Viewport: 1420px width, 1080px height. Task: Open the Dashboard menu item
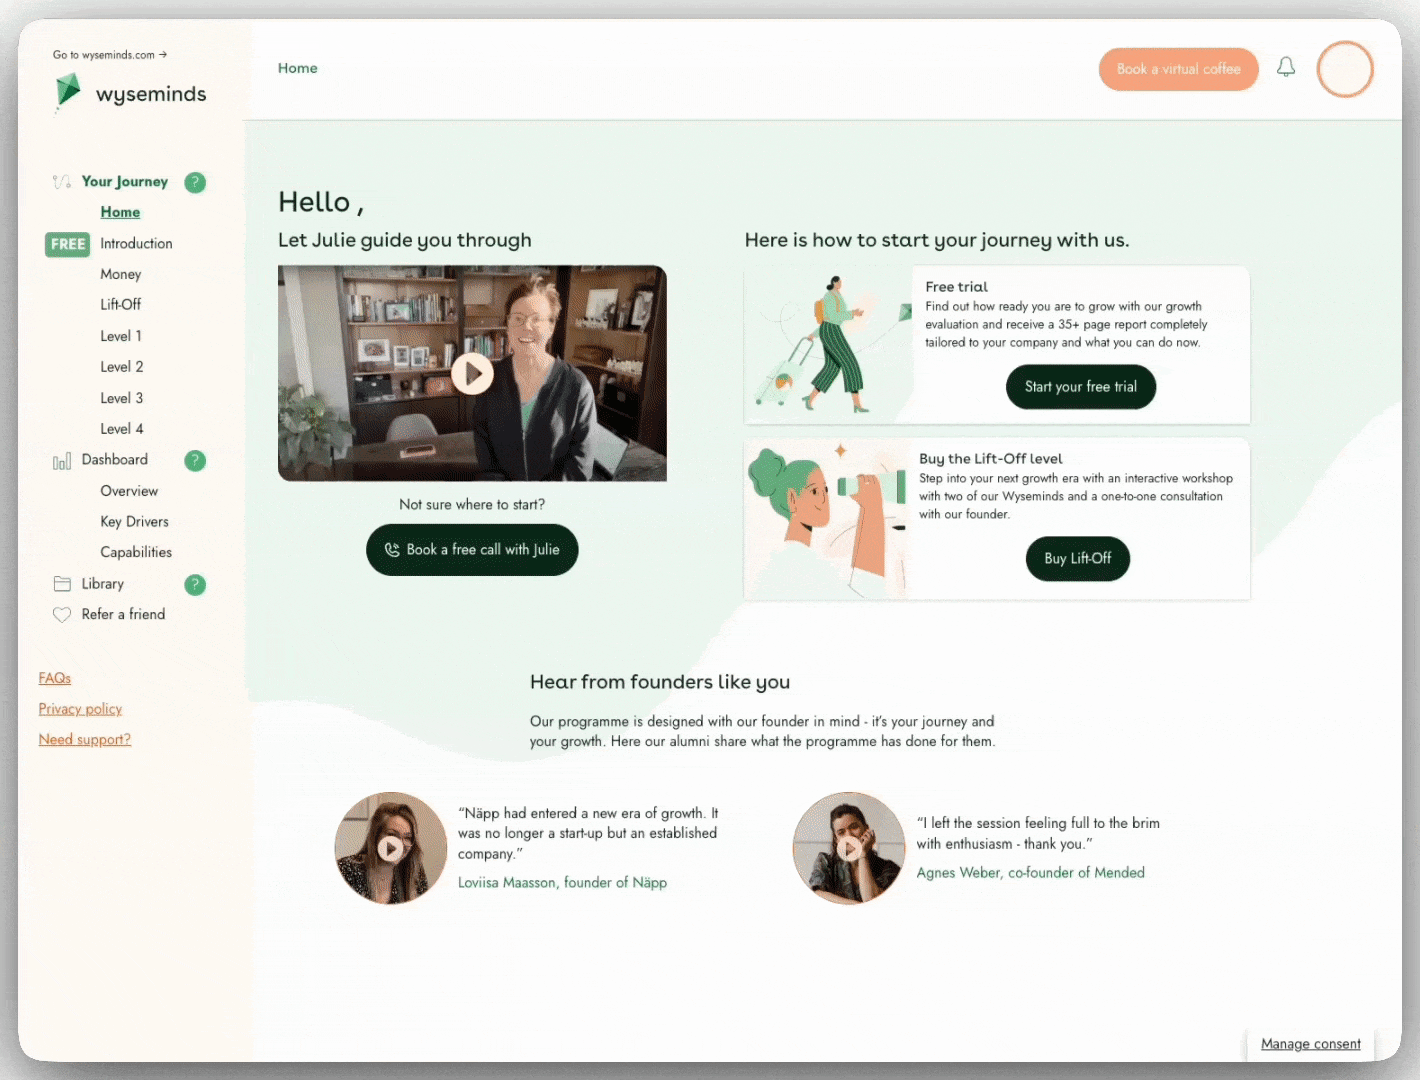[x=115, y=460]
